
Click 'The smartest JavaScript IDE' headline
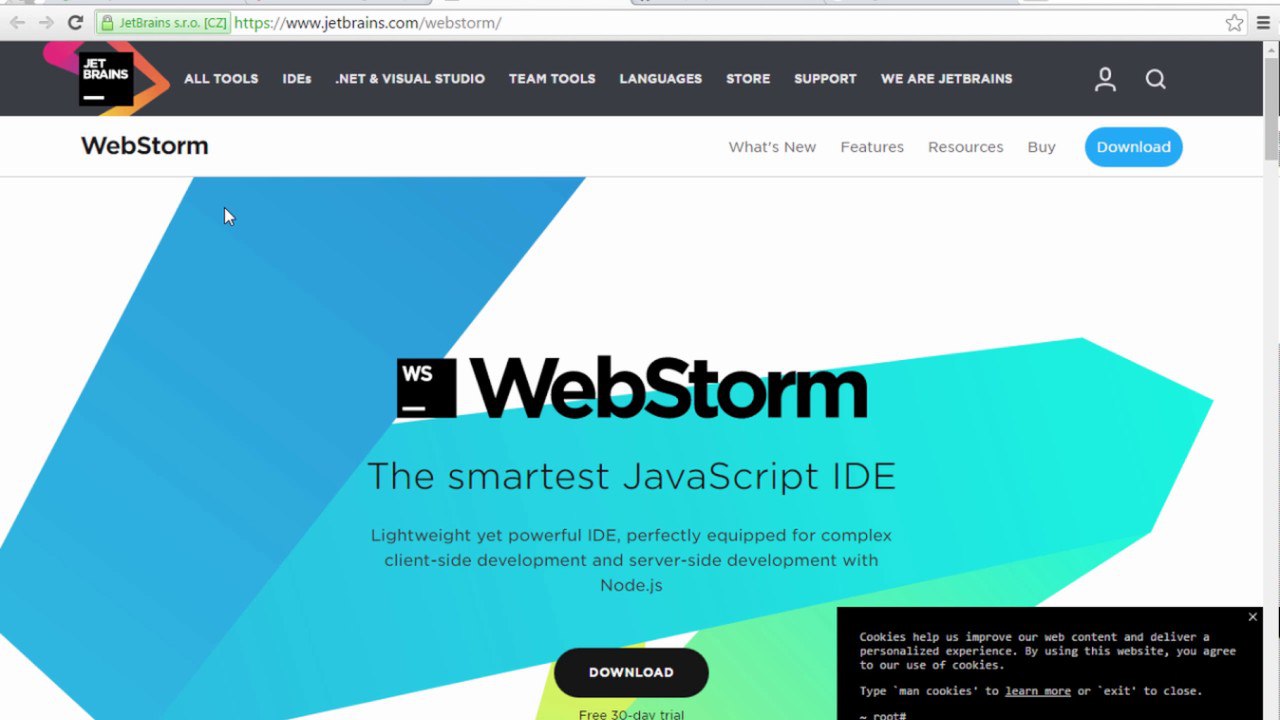pyautogui.click(x=631, y=476)
